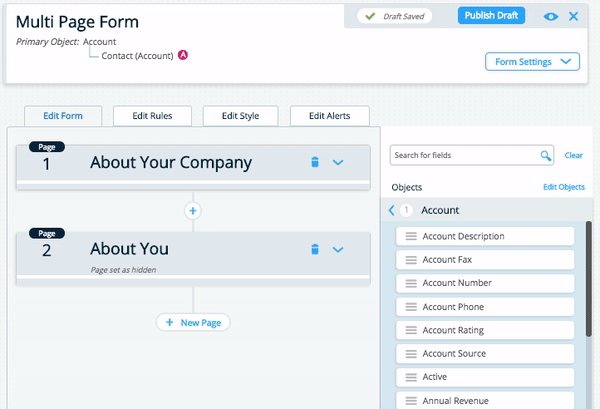
Task: Click the red badge next to Contact (Account)
Action: 183,55
